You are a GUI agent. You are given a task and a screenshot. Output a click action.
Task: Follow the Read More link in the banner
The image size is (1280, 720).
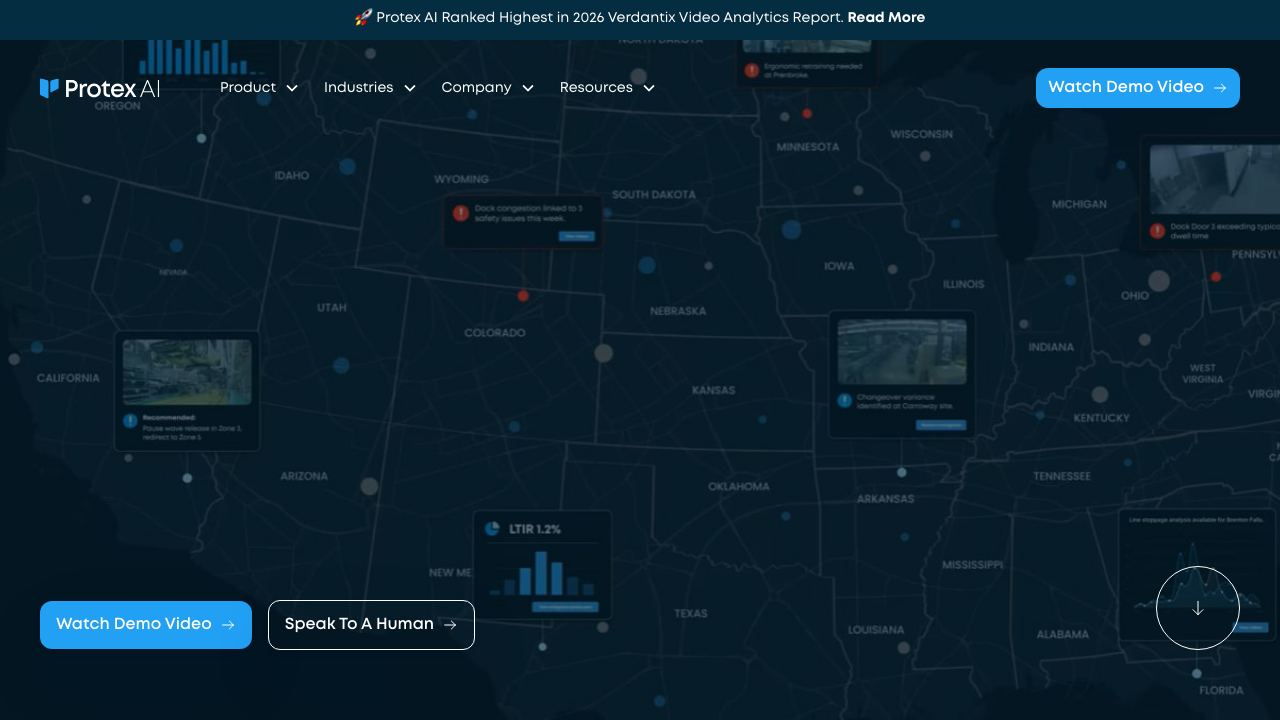click(x=886, y=18)
